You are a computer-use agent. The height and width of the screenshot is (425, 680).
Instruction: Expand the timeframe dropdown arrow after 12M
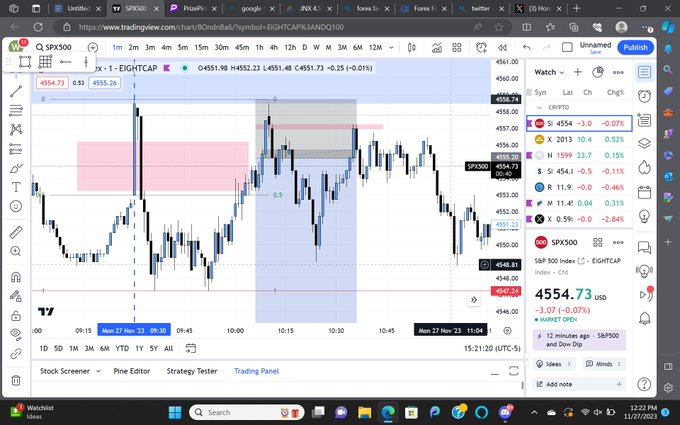pos(391,47)
